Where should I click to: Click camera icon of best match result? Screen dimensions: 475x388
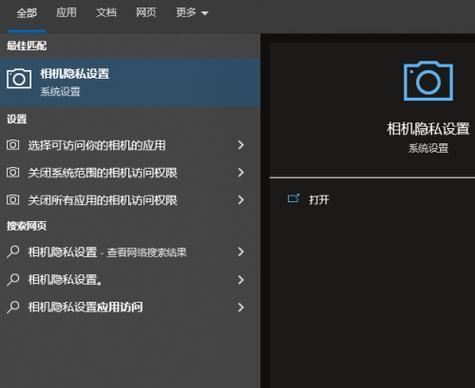pyautogui.click(x=19, y=79)
